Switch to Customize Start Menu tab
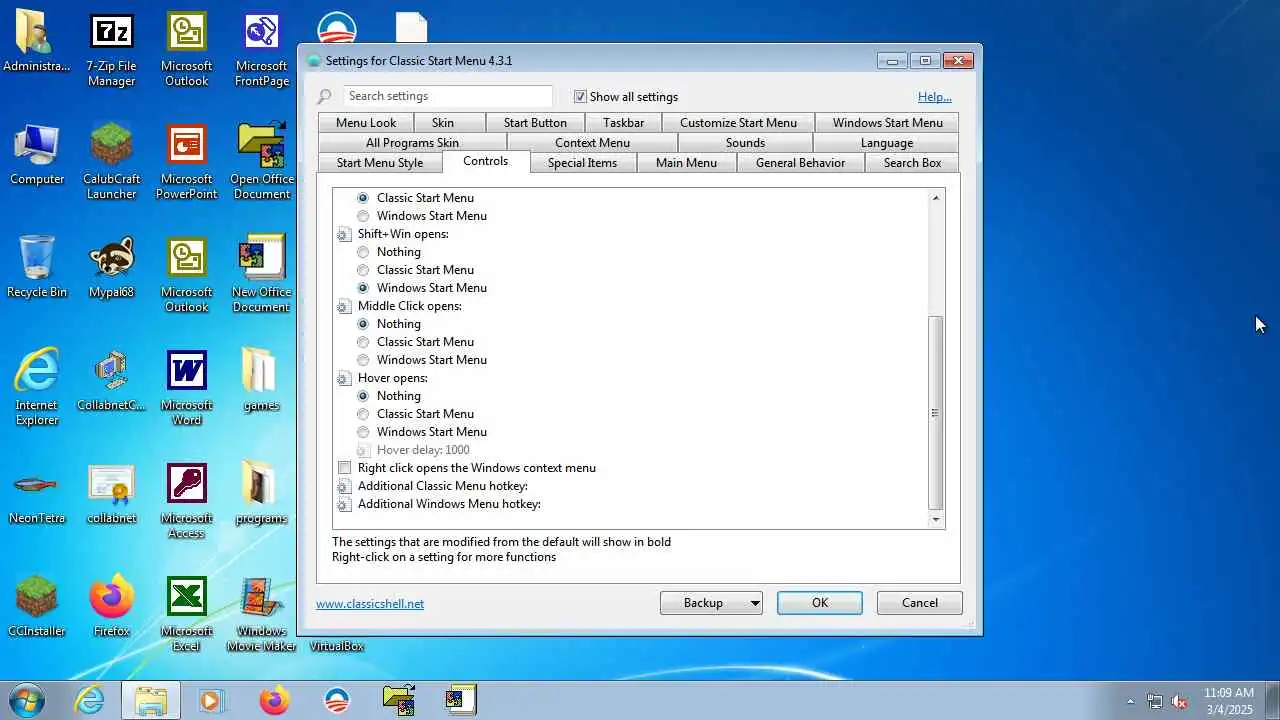This screenshot has width=1280, height=720. coord(738,123)
